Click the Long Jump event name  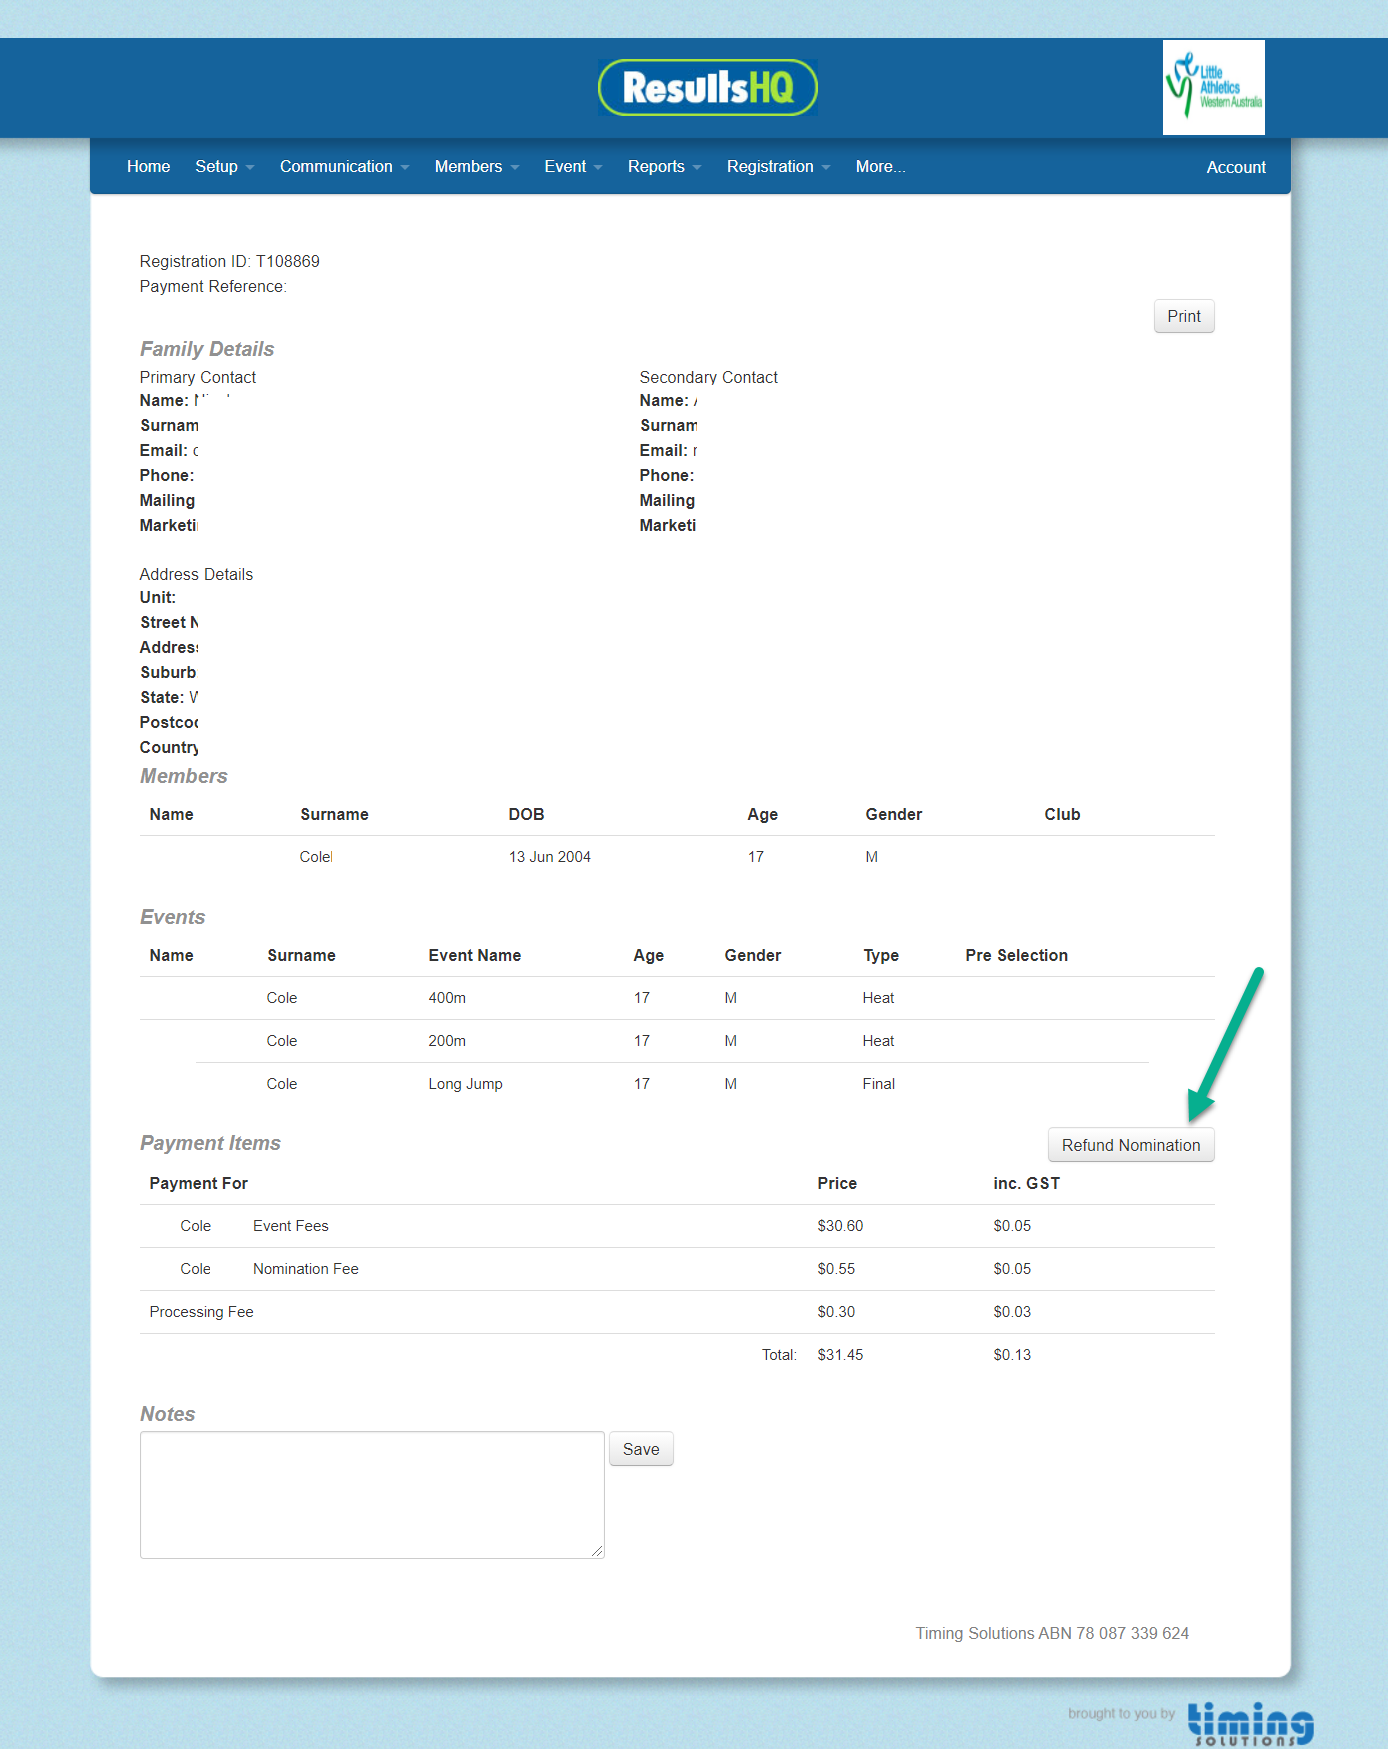pos(465,1084)
